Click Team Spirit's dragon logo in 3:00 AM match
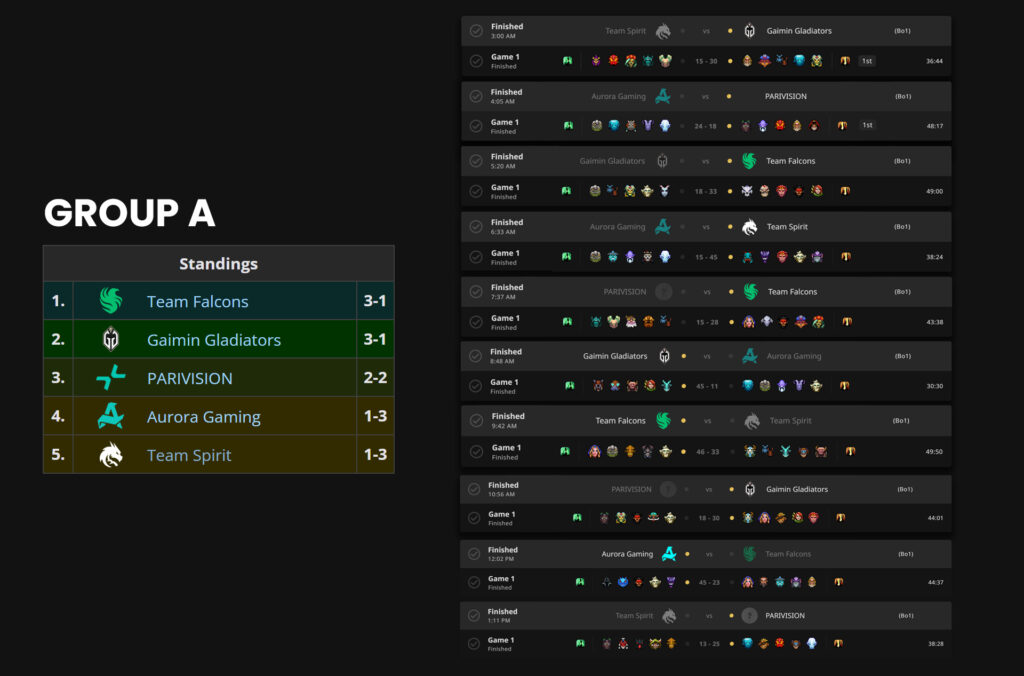The width and height of the screenshot is (1024, 676). tap(663, 31)
